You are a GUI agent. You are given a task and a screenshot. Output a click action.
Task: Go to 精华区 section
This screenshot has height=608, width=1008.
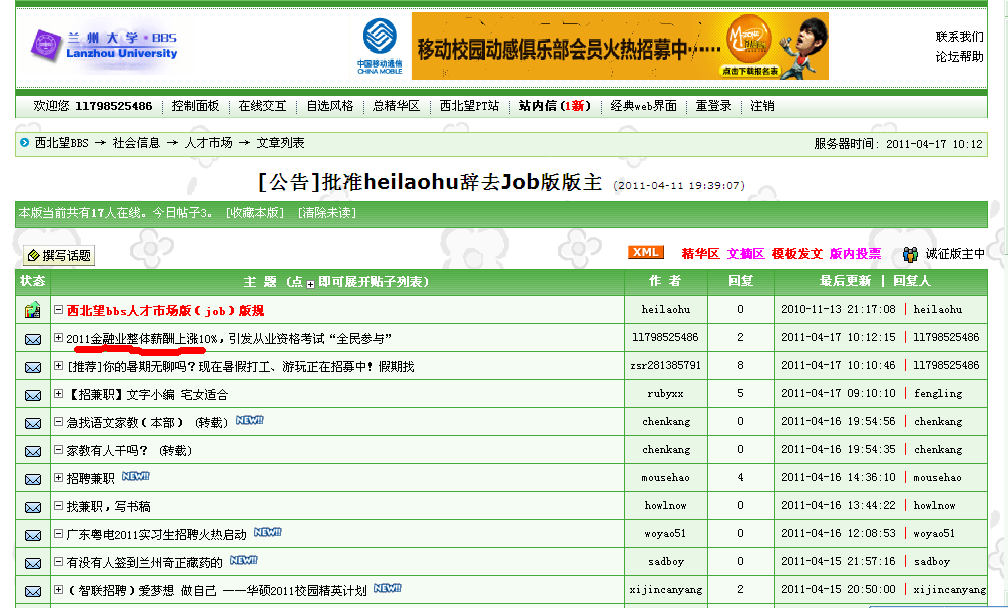(700, 254)
